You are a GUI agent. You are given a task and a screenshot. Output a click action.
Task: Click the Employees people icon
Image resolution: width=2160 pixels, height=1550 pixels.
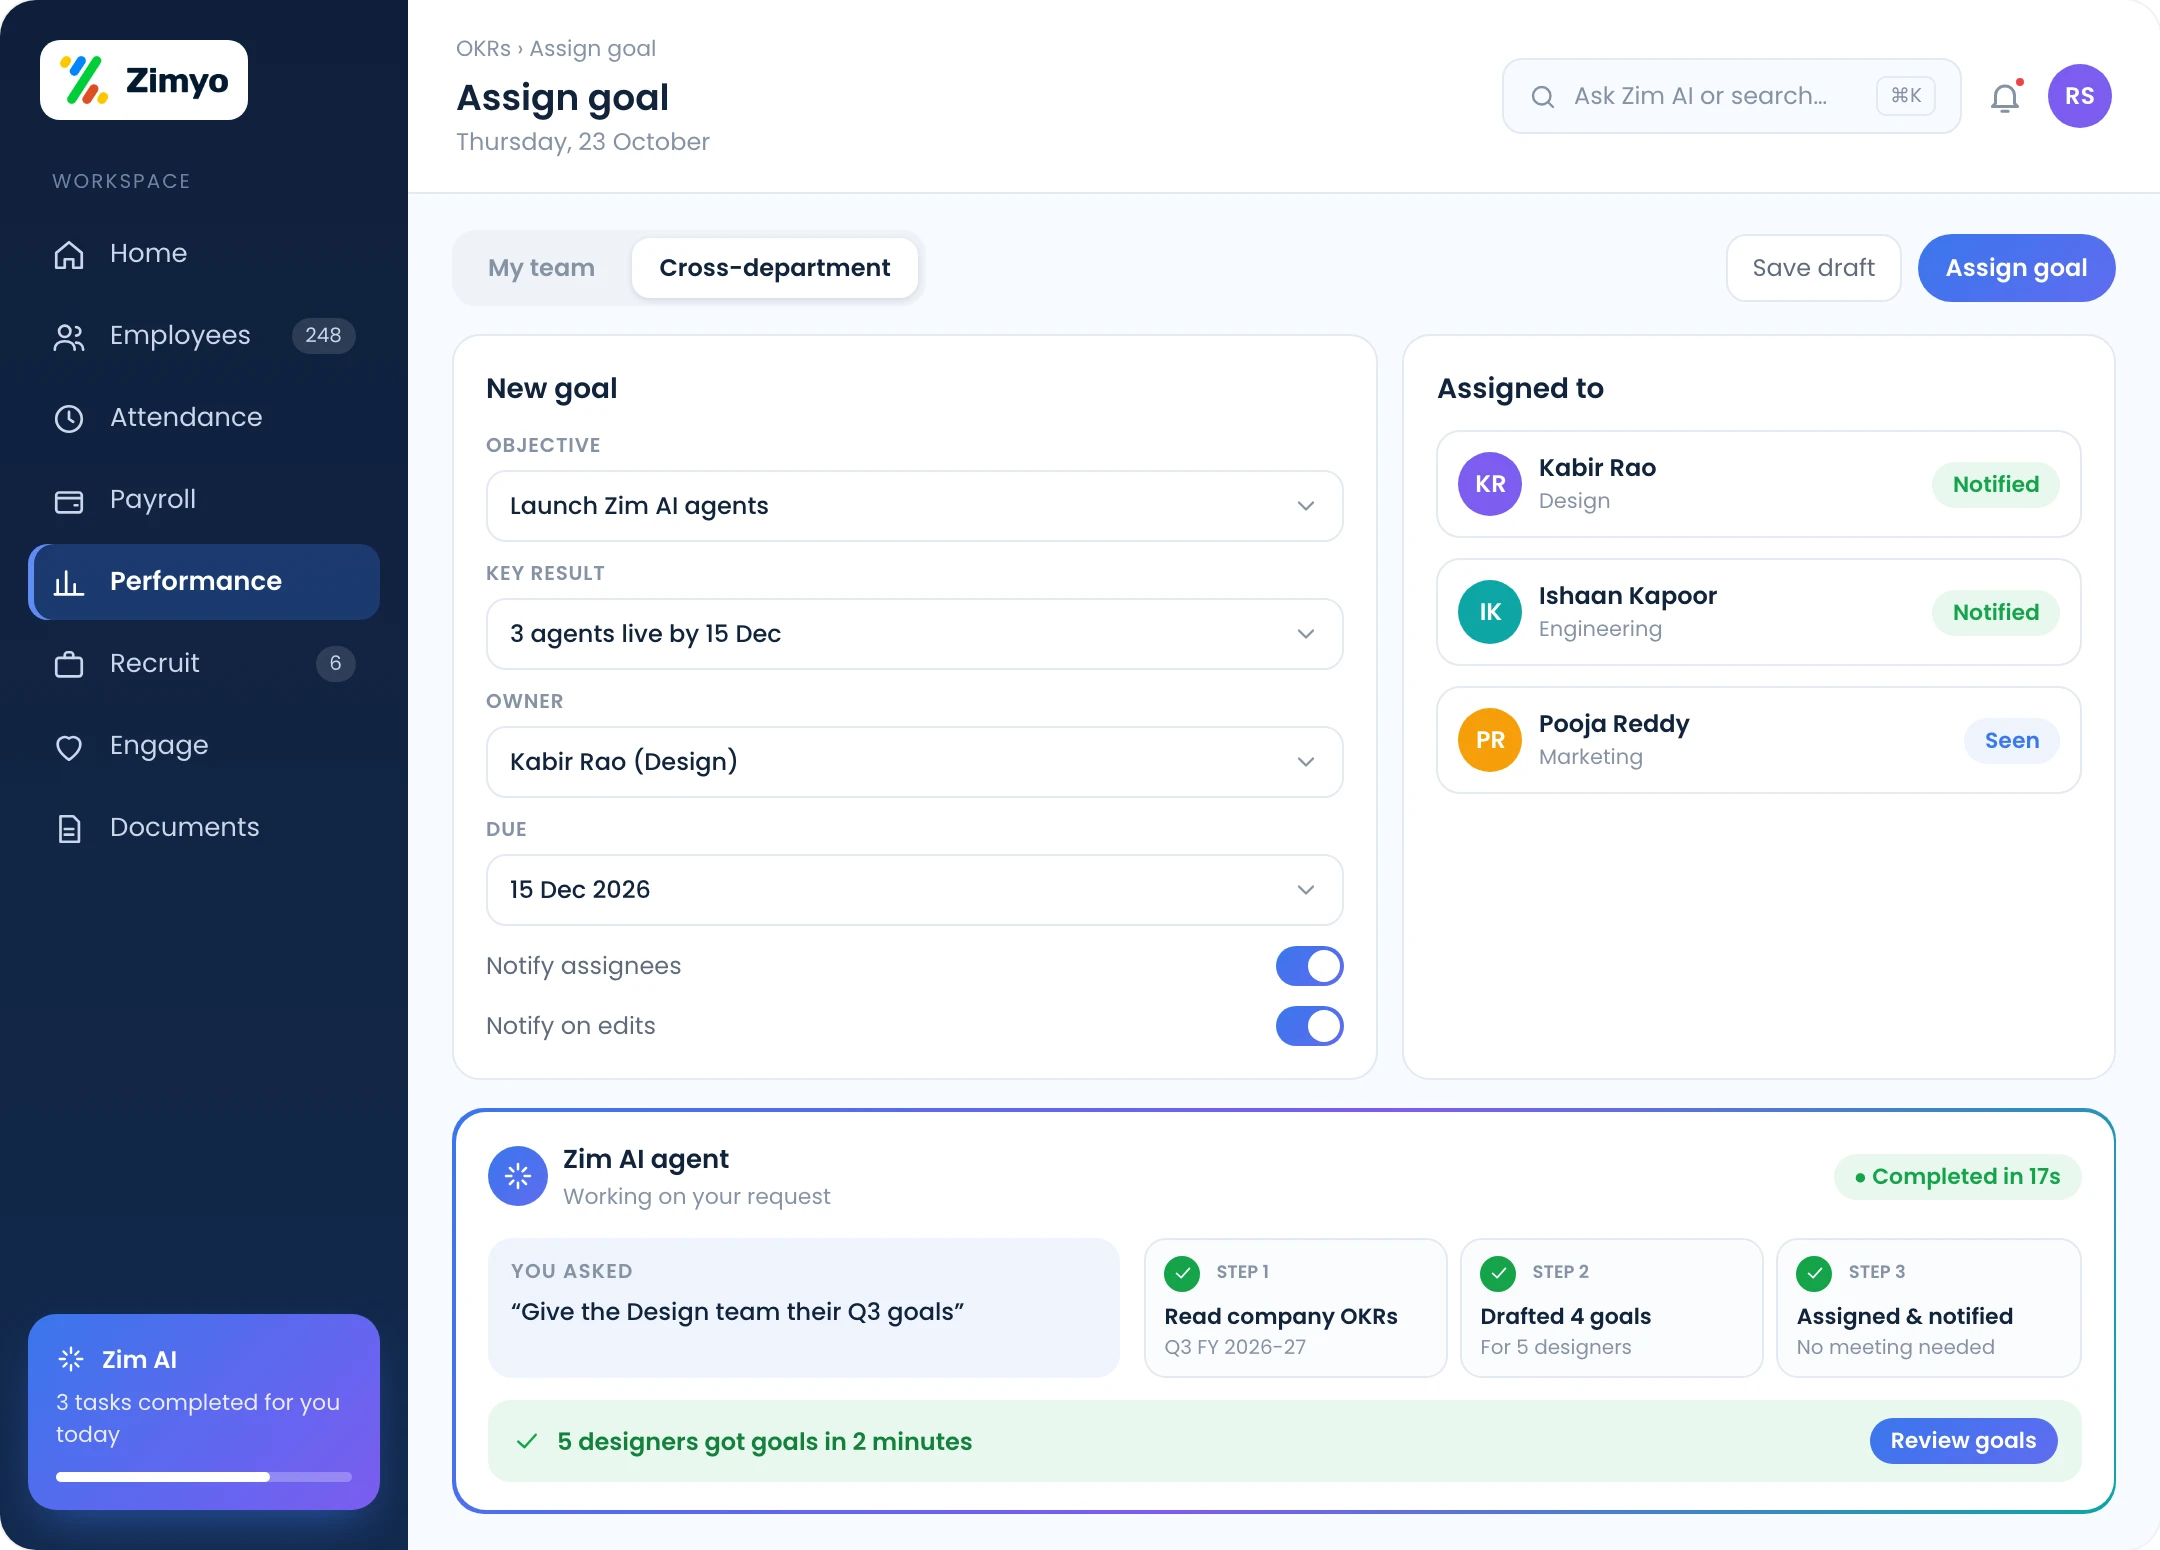tap(69, 336)
